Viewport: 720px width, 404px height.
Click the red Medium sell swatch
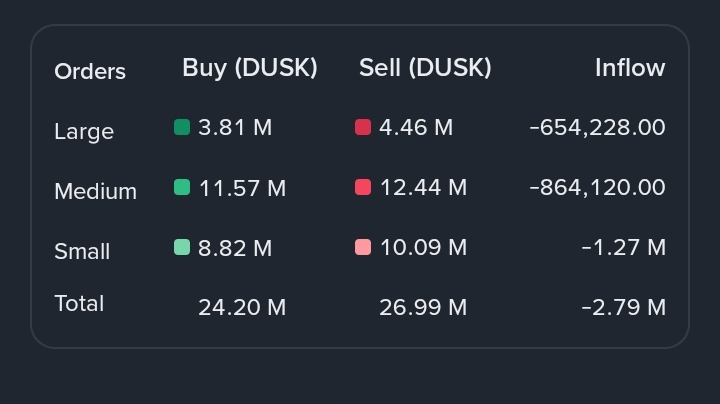[363, 187]
